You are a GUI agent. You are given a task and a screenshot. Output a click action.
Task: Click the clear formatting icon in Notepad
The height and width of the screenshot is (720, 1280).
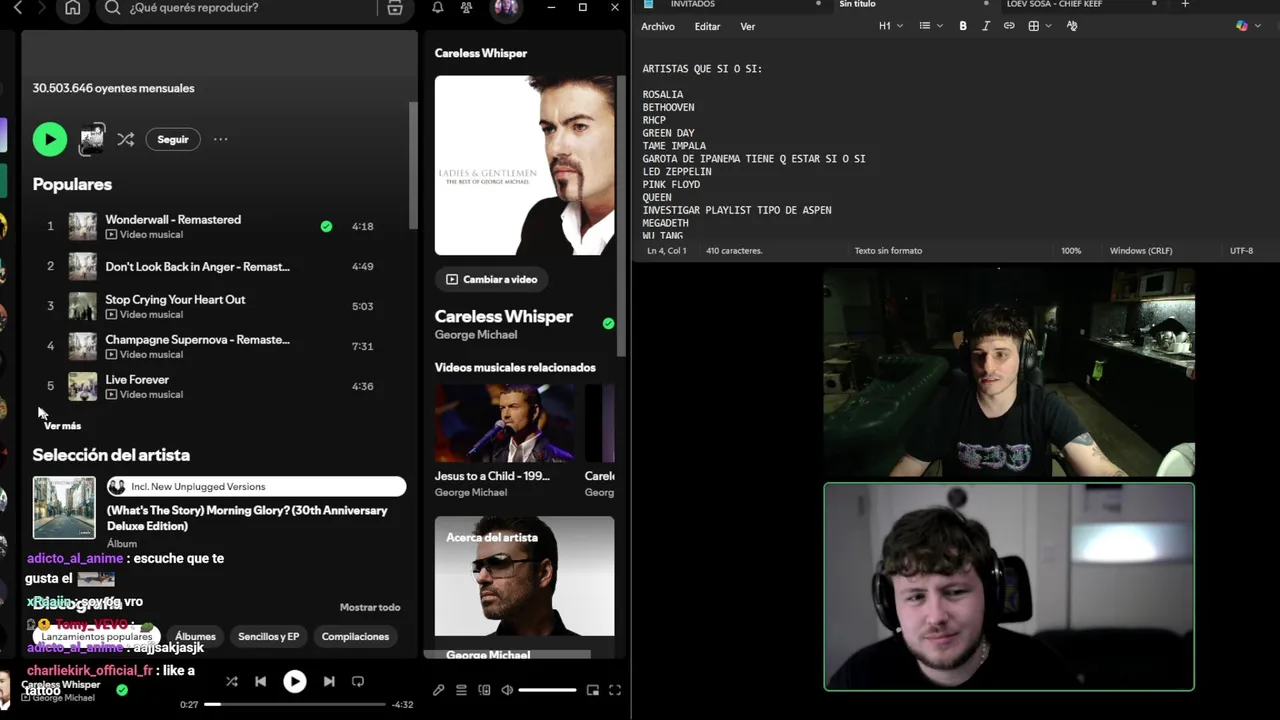click(x=1072, y=26)
